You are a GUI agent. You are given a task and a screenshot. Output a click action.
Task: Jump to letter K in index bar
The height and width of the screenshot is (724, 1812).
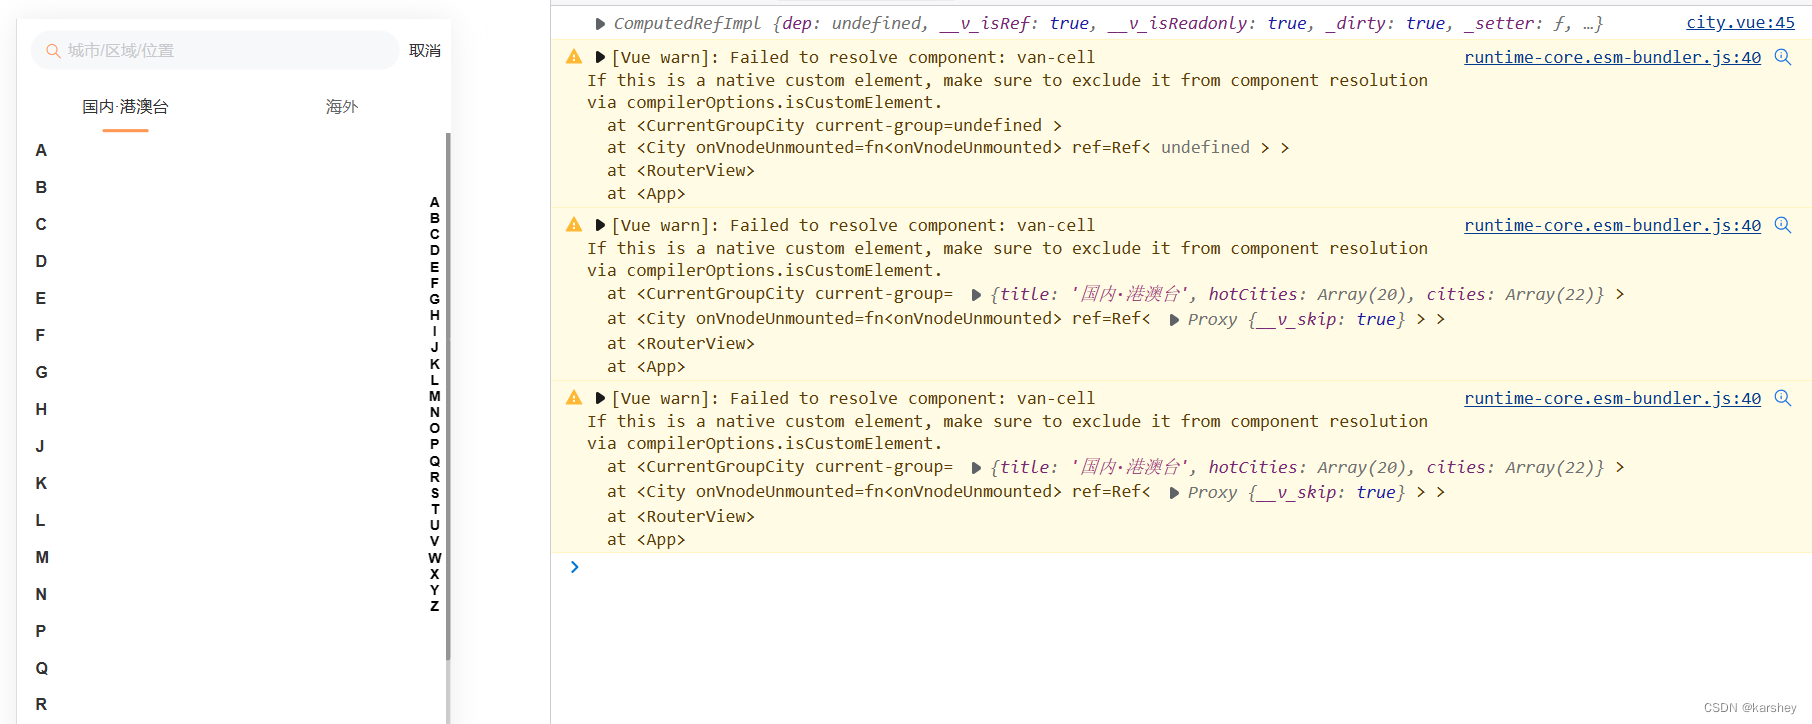(x=435, y=364)
